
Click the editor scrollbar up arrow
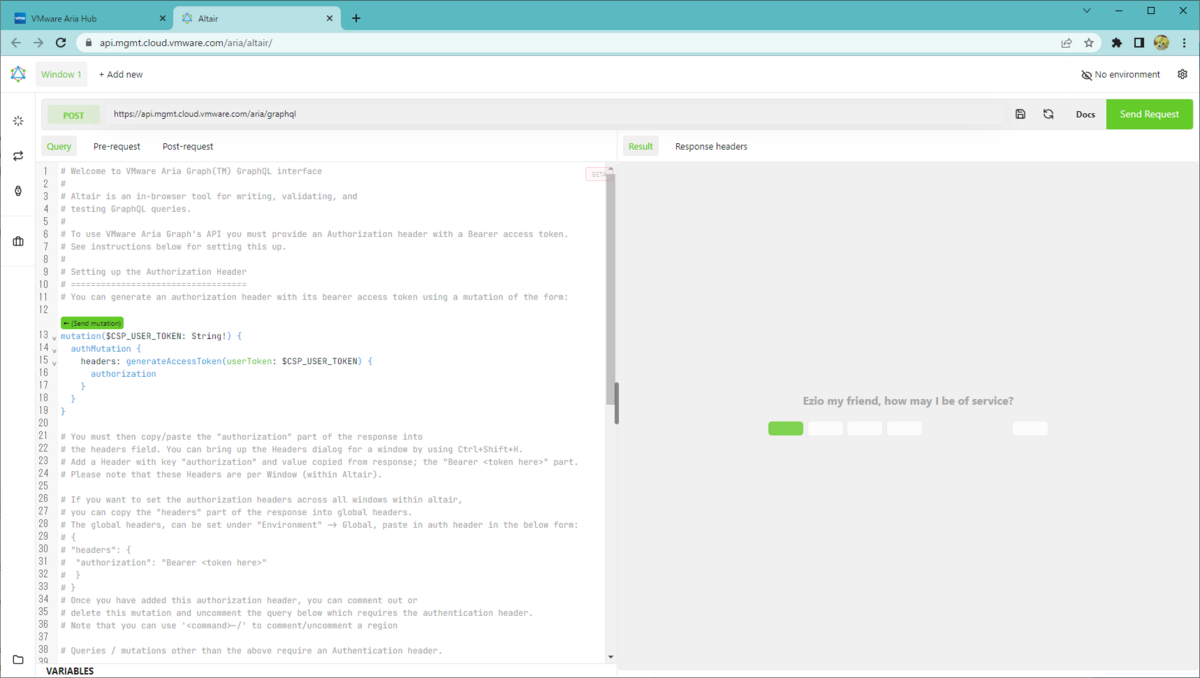point(611,169)
